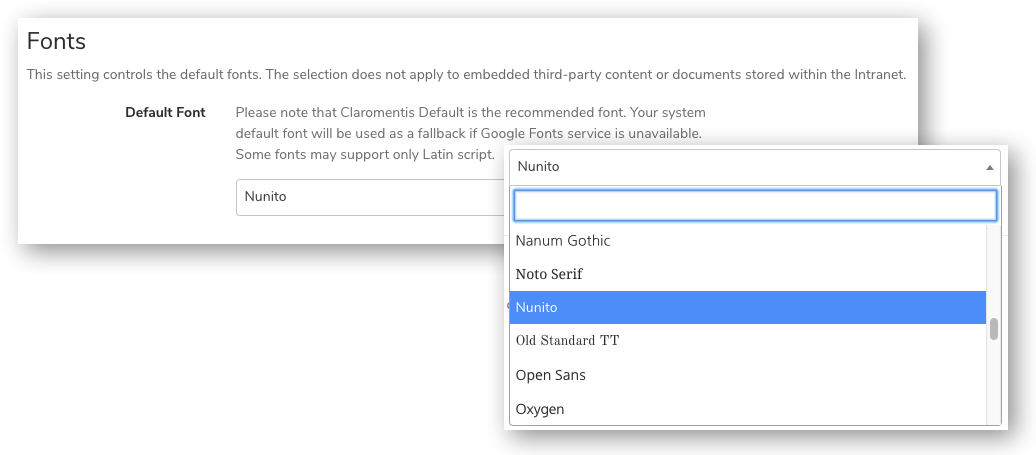
Task: Click scrollbar track below the thumb
Action: point(994,385)
